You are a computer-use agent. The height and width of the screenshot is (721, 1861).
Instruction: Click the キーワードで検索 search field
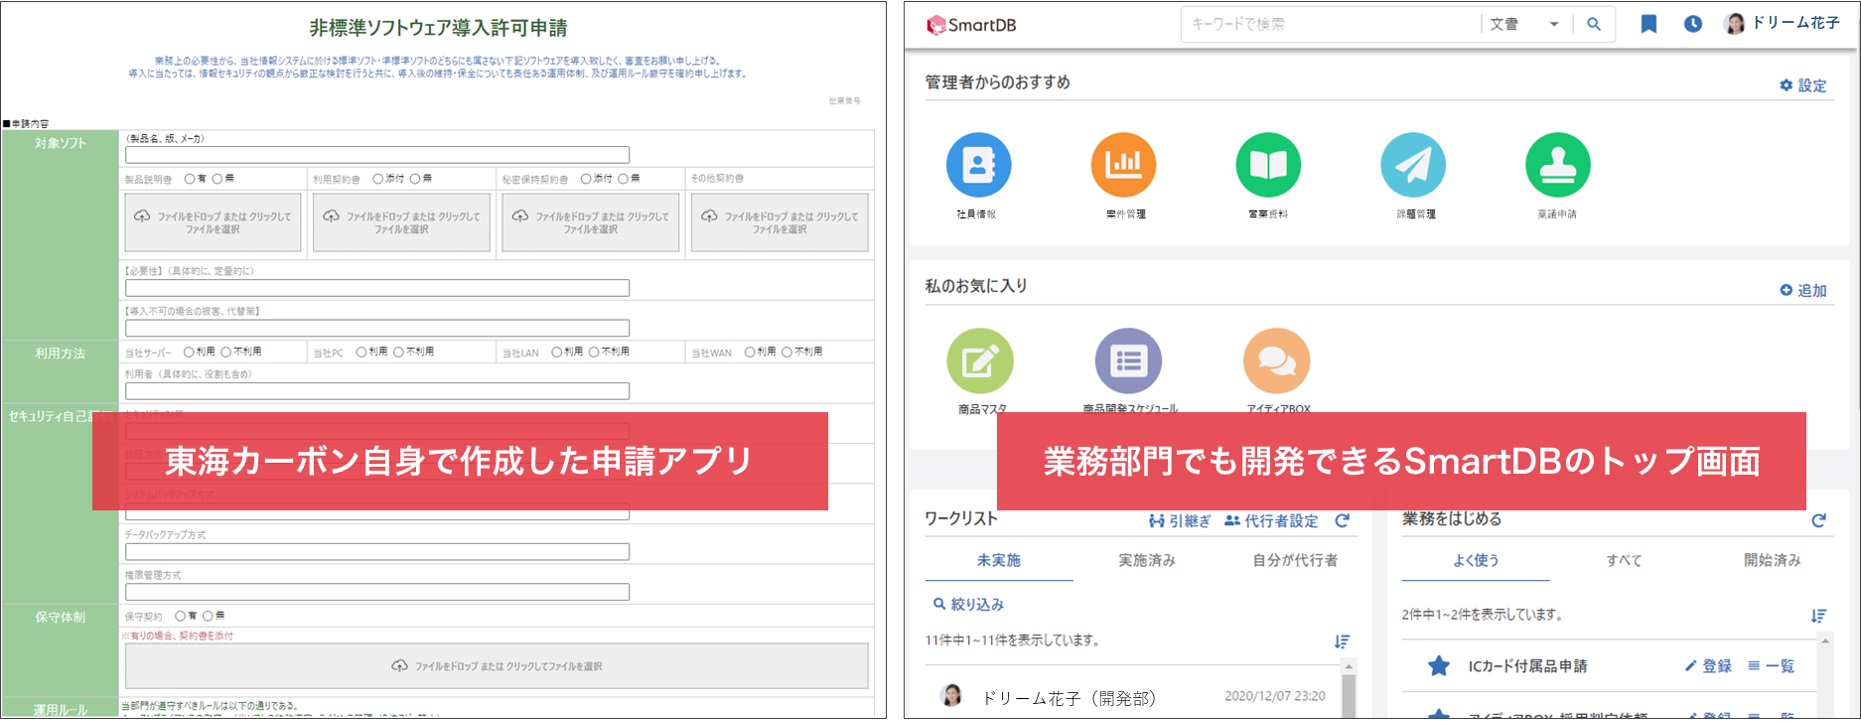pos(1328,24)
